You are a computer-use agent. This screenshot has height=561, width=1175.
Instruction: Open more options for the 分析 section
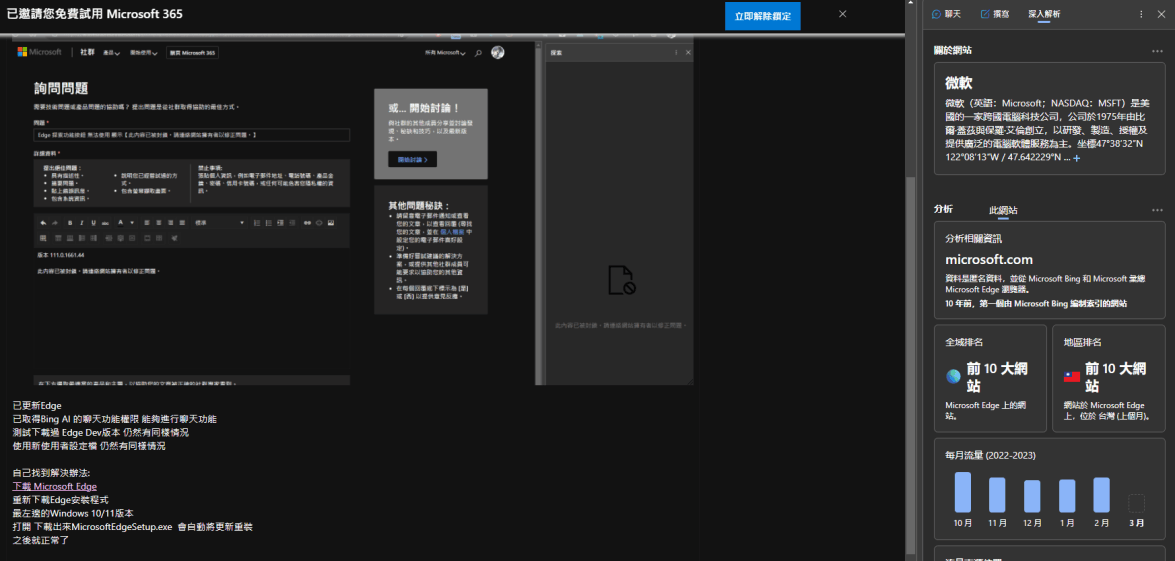click(x=1158, y=210)
